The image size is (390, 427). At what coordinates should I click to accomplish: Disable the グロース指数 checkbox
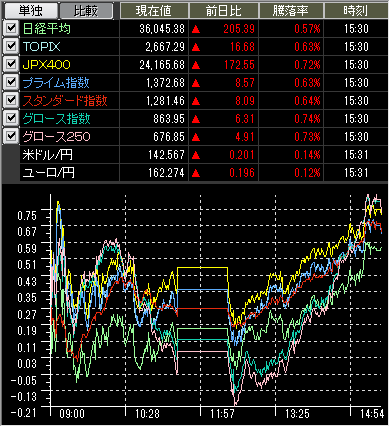tap(11, 118)
